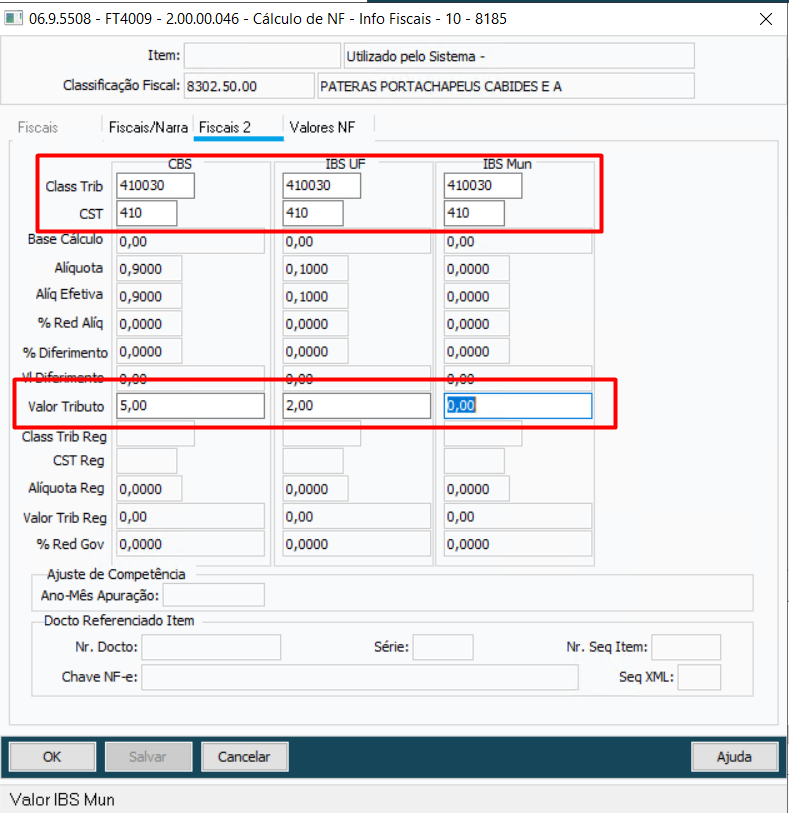The height and width of the screenshot is (813, 789).
Task: Select the IBS UF Alíquota value 0,1000
Action: (315, 269)
